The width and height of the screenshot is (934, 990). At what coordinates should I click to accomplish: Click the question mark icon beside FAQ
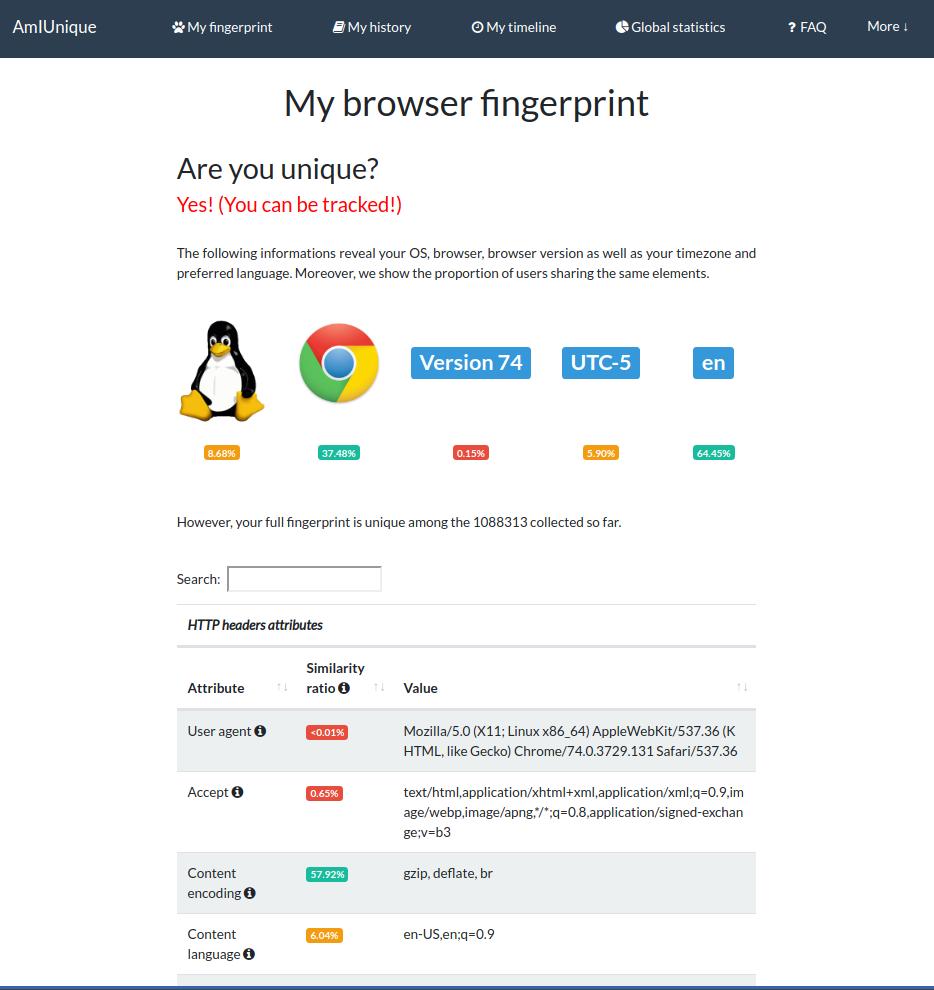click(x=792, y=27)
